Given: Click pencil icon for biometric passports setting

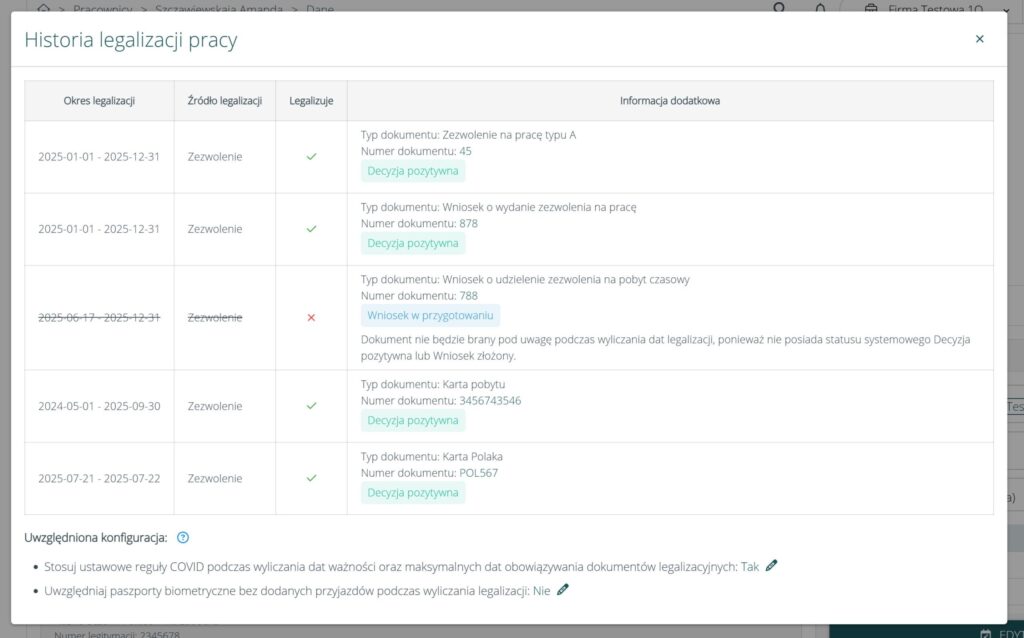Looking at the screenshot, I should 563,590.
